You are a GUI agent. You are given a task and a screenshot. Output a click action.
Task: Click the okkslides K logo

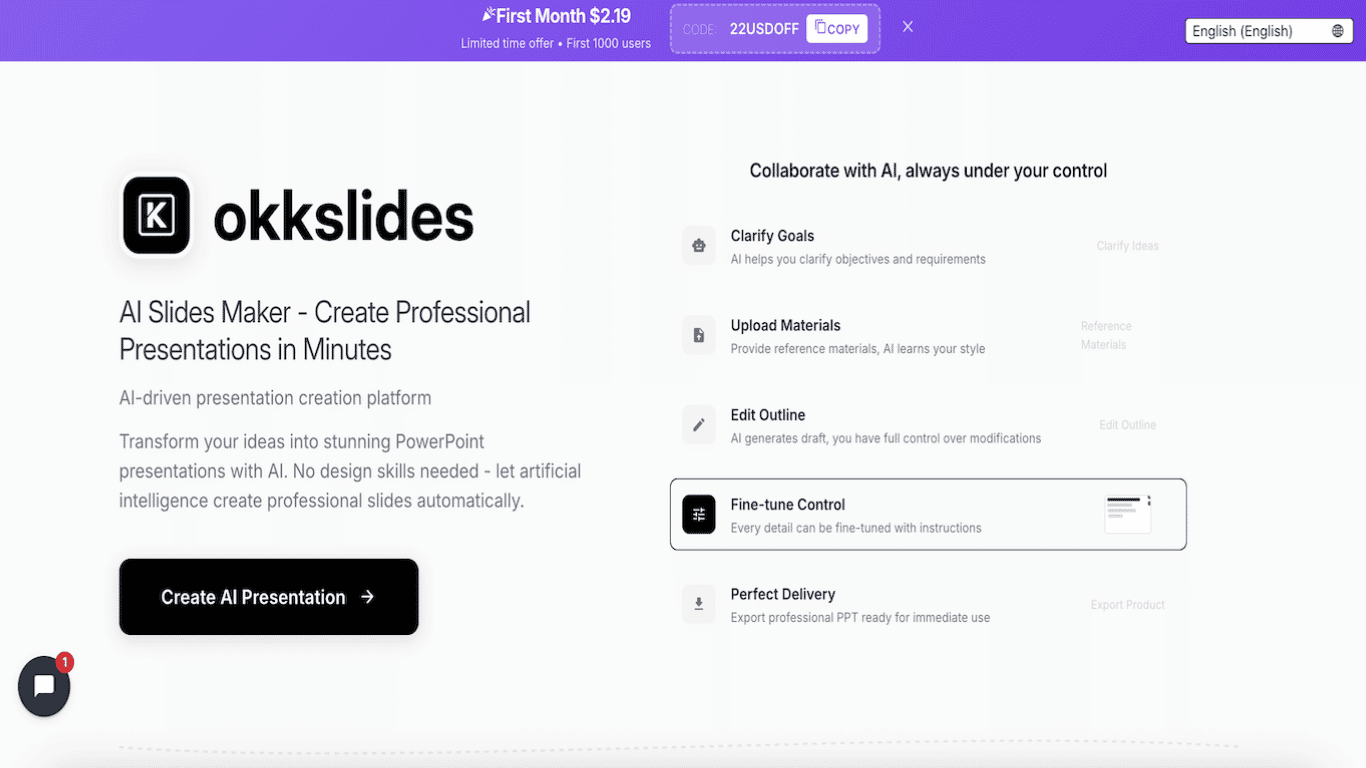(156, 214)
